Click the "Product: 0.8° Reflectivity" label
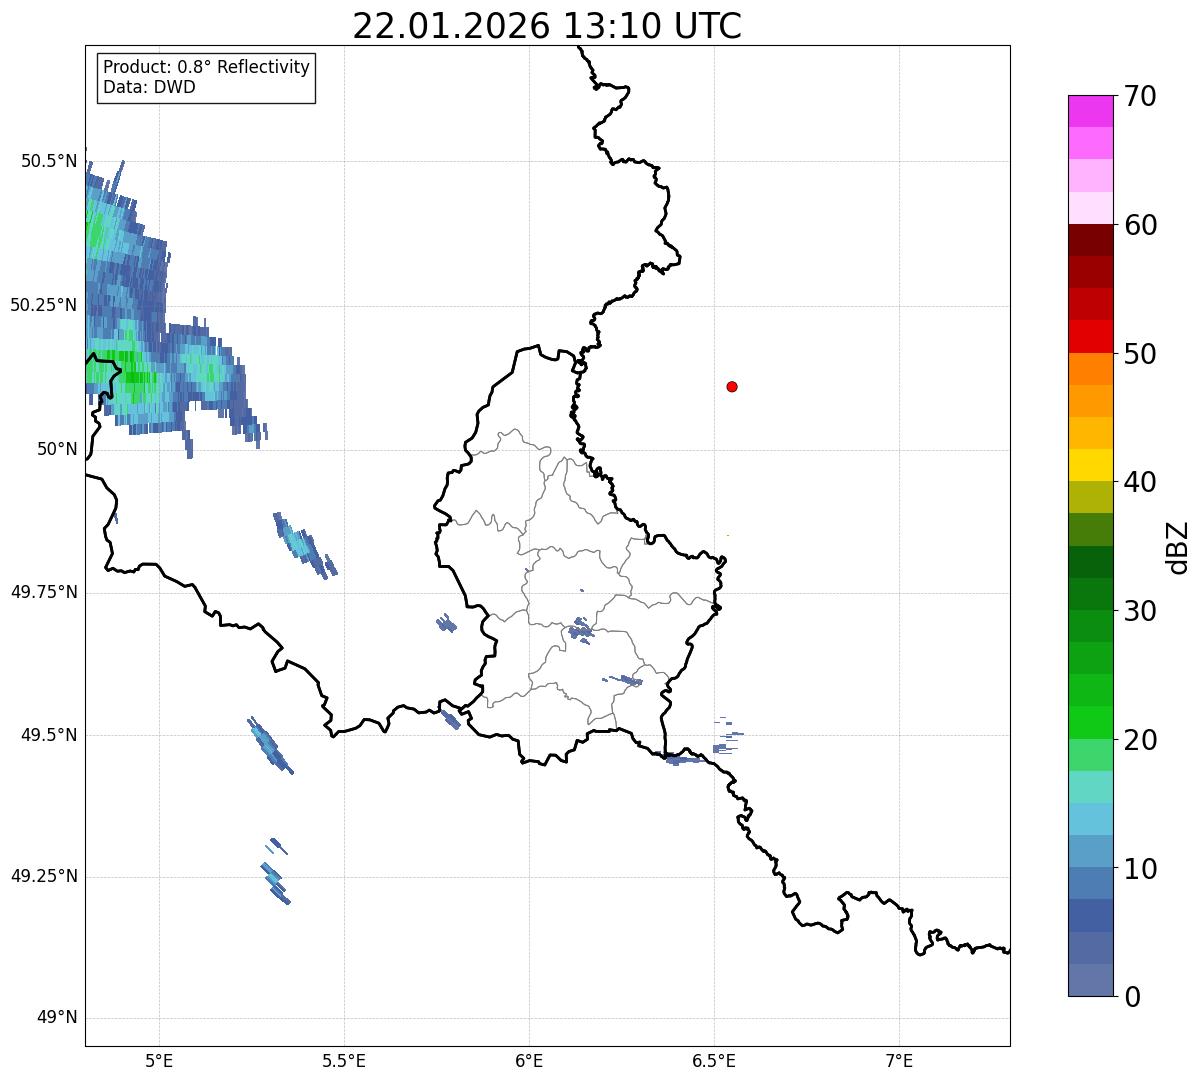 206,67
